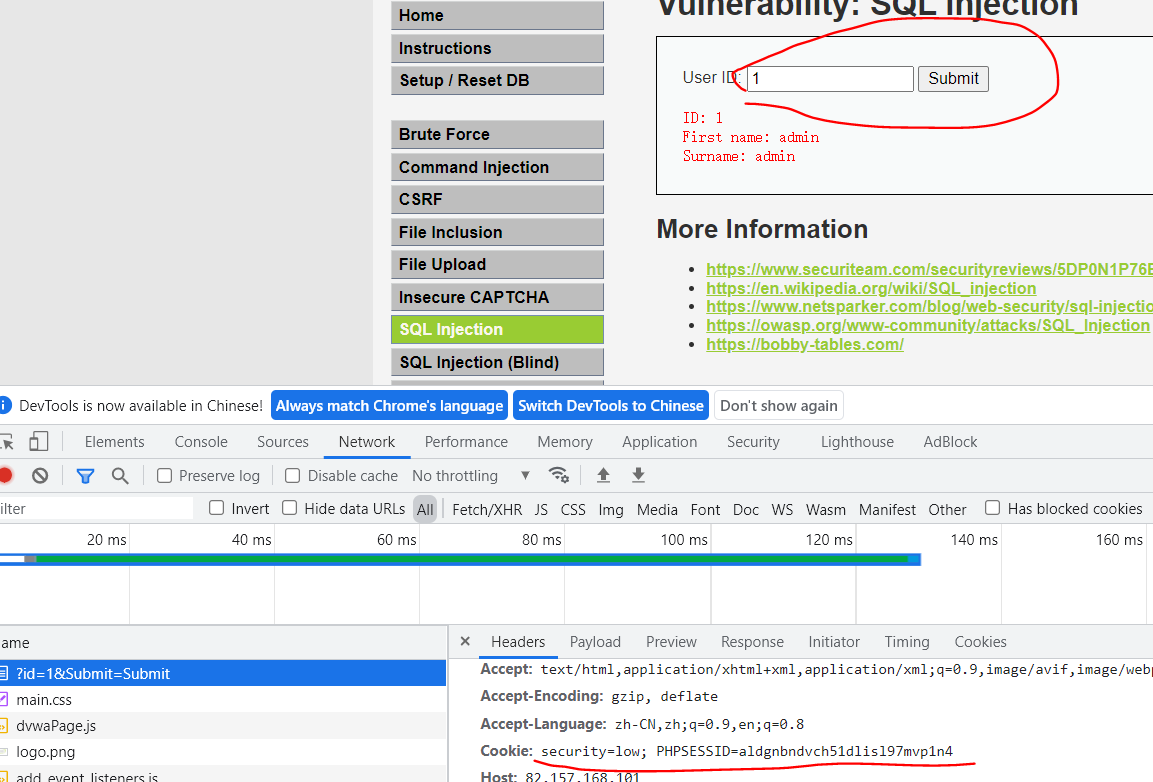Open the Wikipedia SQL_injection link

click(871, 288)
